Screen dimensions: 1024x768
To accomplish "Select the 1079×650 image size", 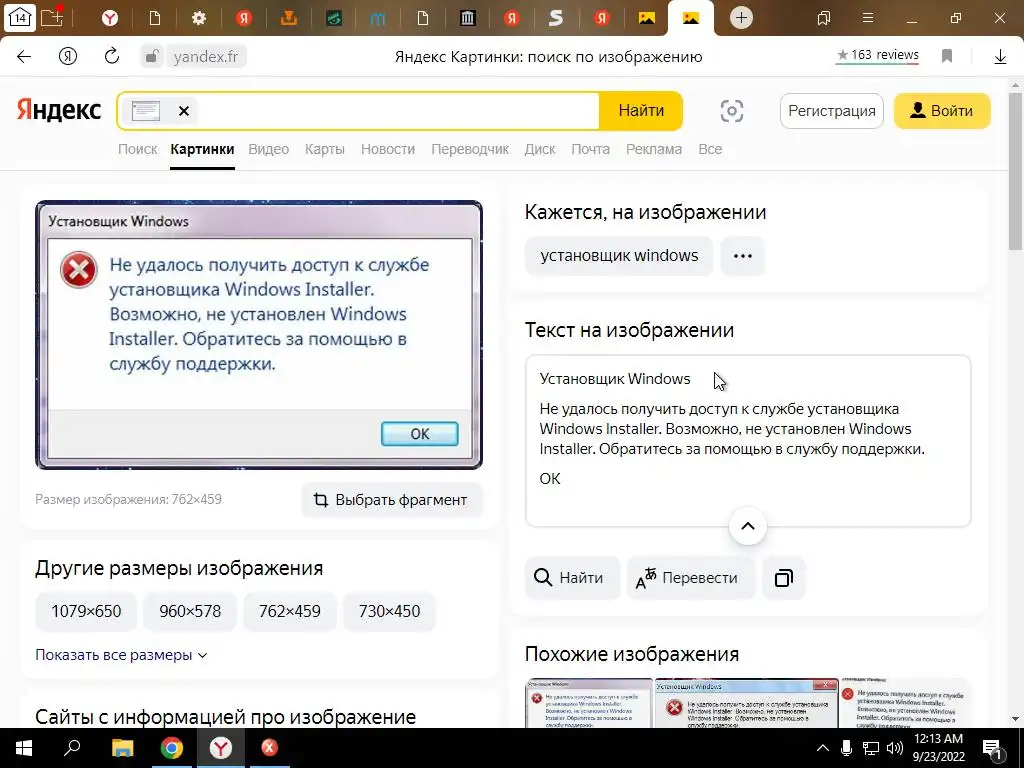I will coord(86,611).
